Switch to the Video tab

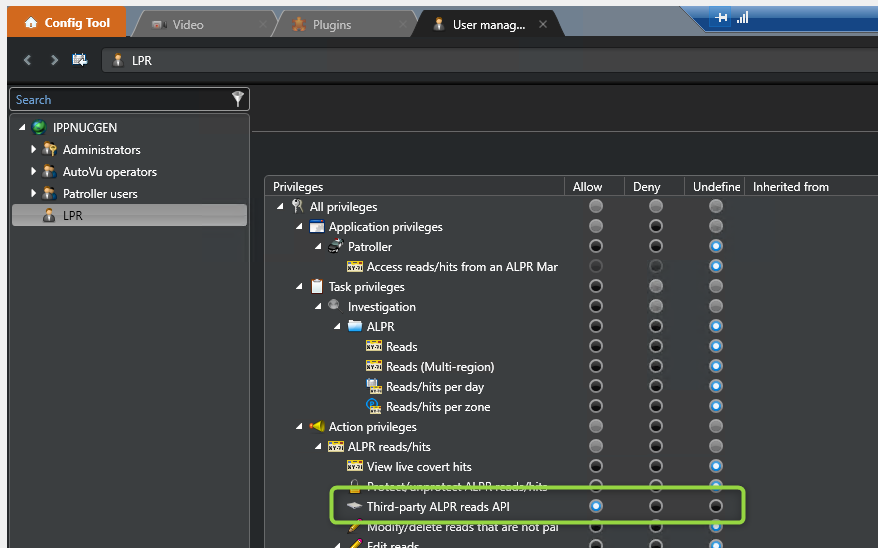coord(187,24)
